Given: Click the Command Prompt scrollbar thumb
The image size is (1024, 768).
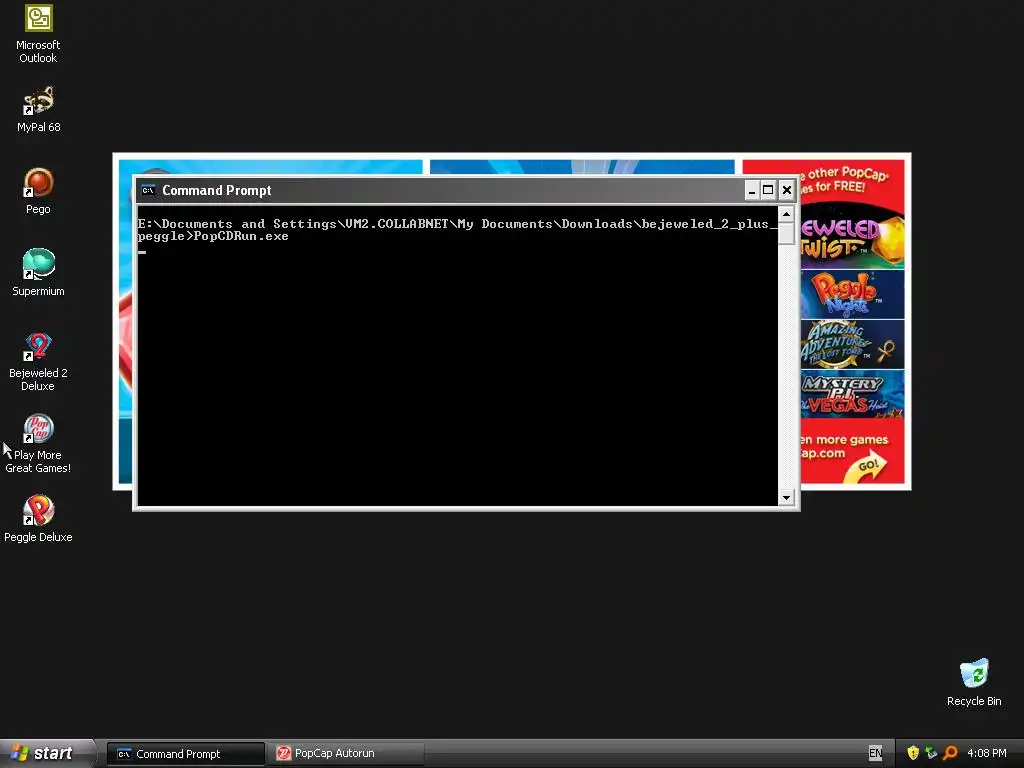Looking at the screenshot, I should (x=786, y=233).
